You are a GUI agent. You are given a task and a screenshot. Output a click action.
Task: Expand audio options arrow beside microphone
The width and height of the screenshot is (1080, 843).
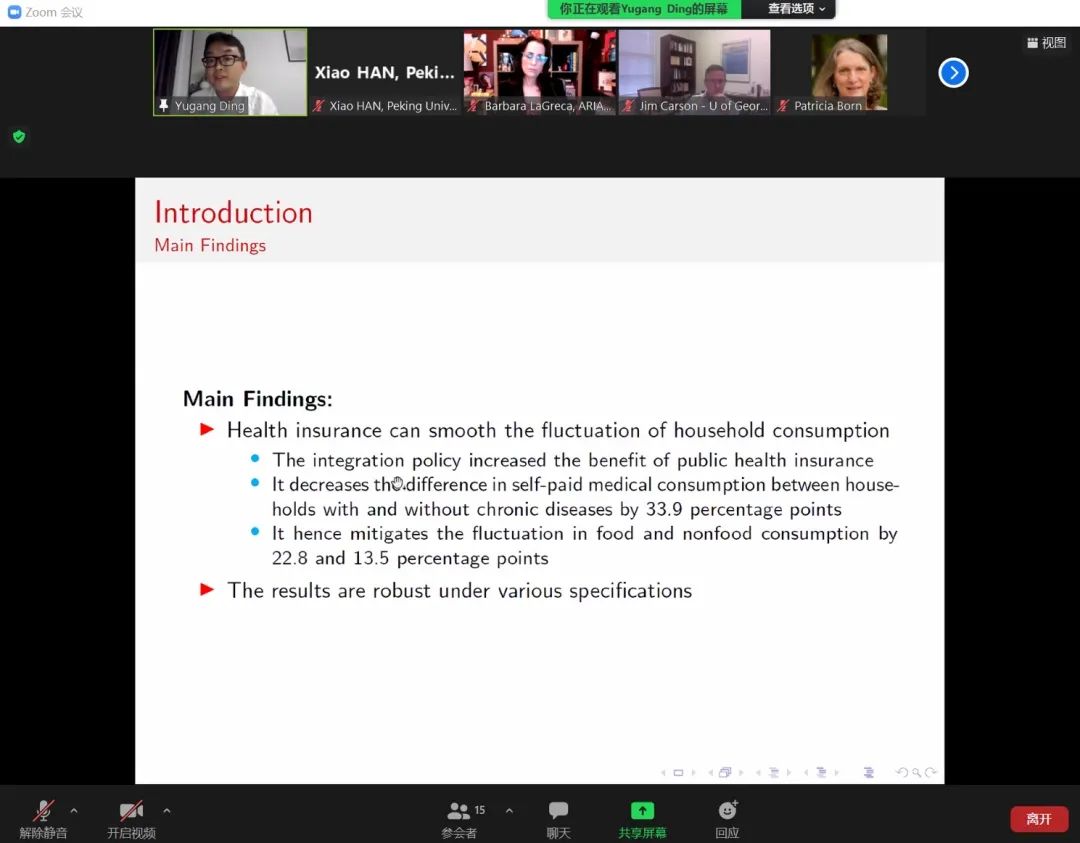tap(74, 810)
